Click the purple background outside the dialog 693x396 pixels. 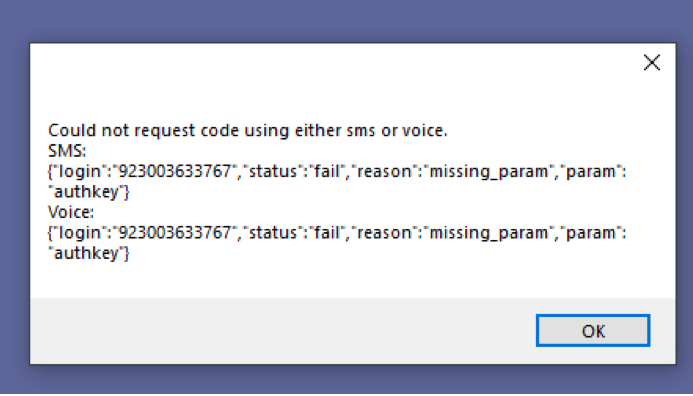346,20
